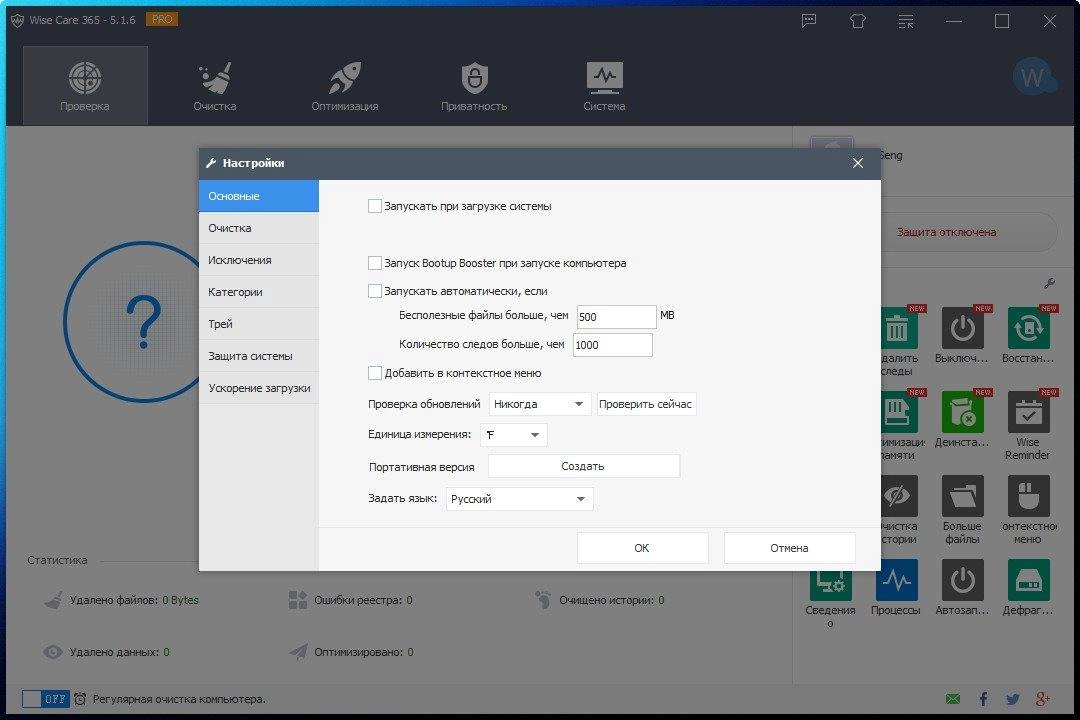Enable Запуск Bootup Booster checkbox
This screenshot has width=1080, height=720.
(x=375, y=263)
